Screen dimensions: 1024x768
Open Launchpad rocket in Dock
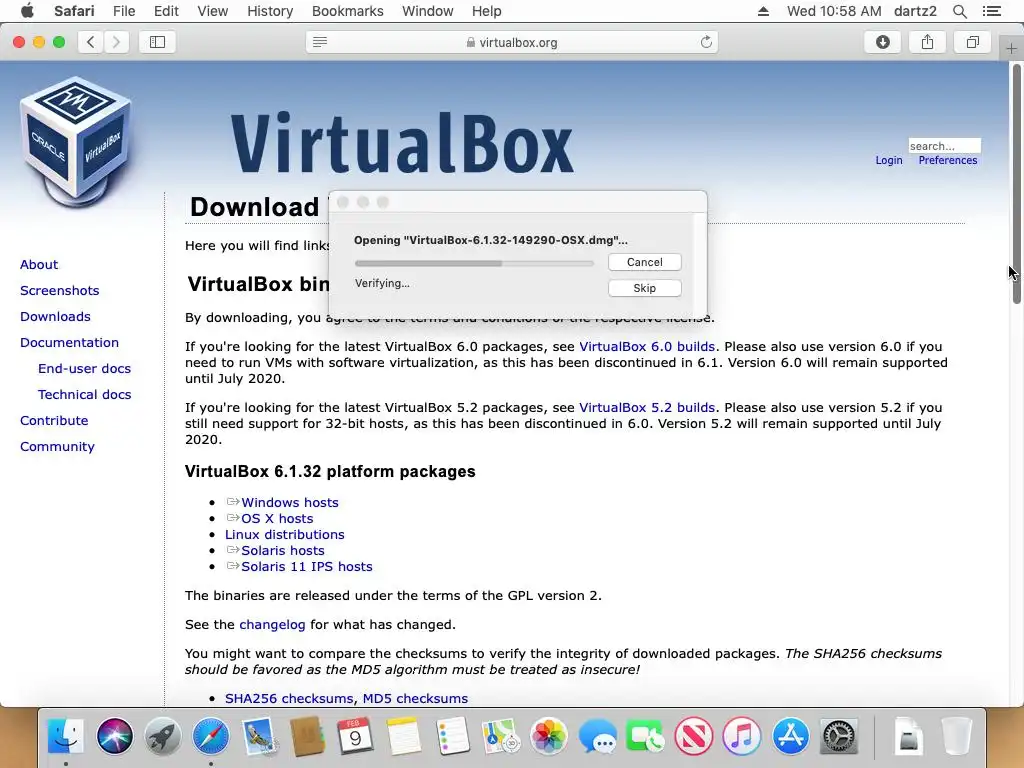tap(163, 735)
